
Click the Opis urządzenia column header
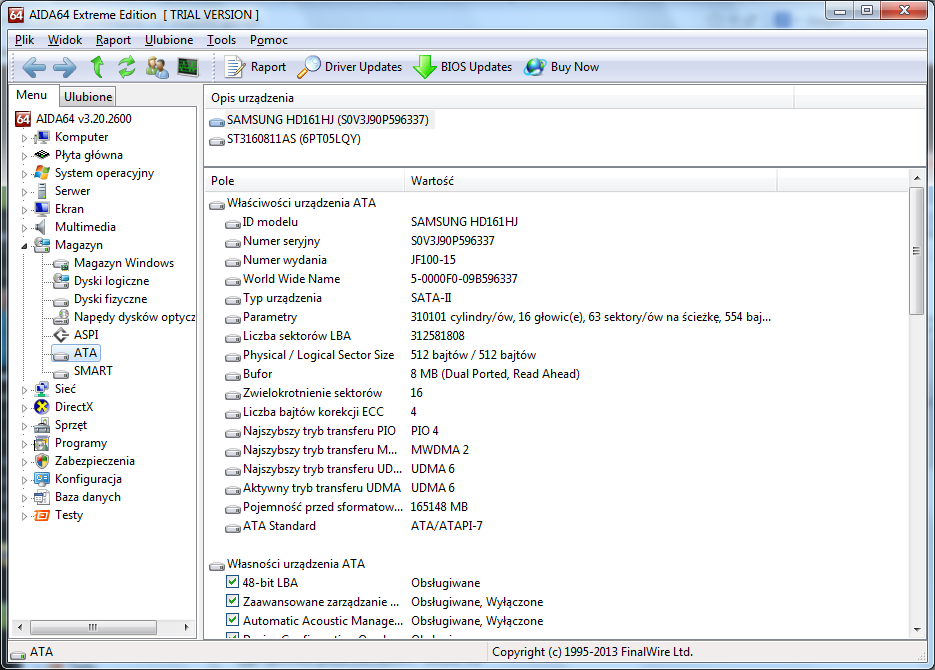coord(499,98)
